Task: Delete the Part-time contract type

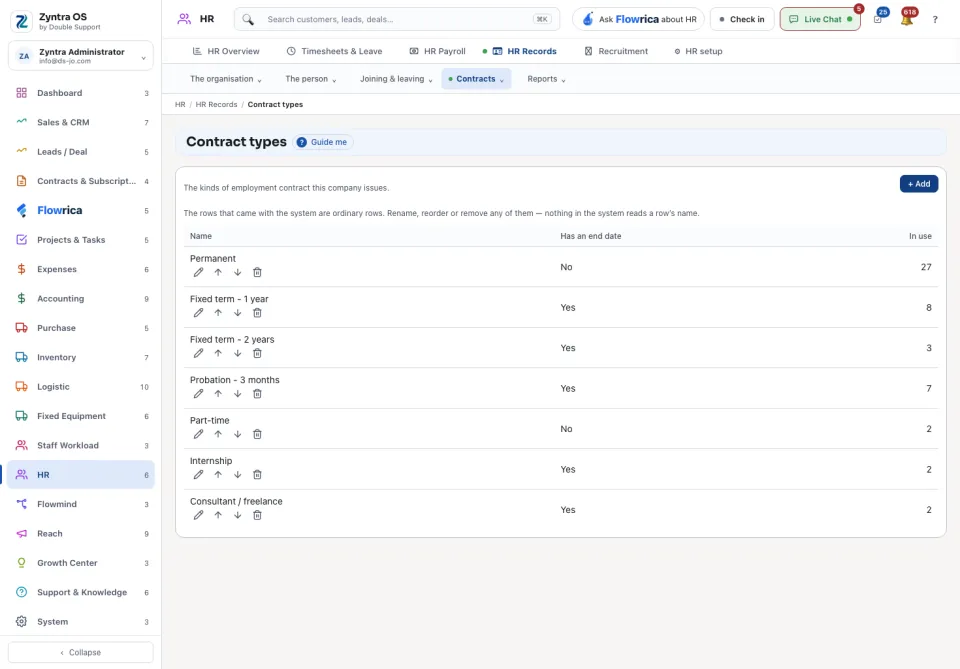Action: (257, 434)
